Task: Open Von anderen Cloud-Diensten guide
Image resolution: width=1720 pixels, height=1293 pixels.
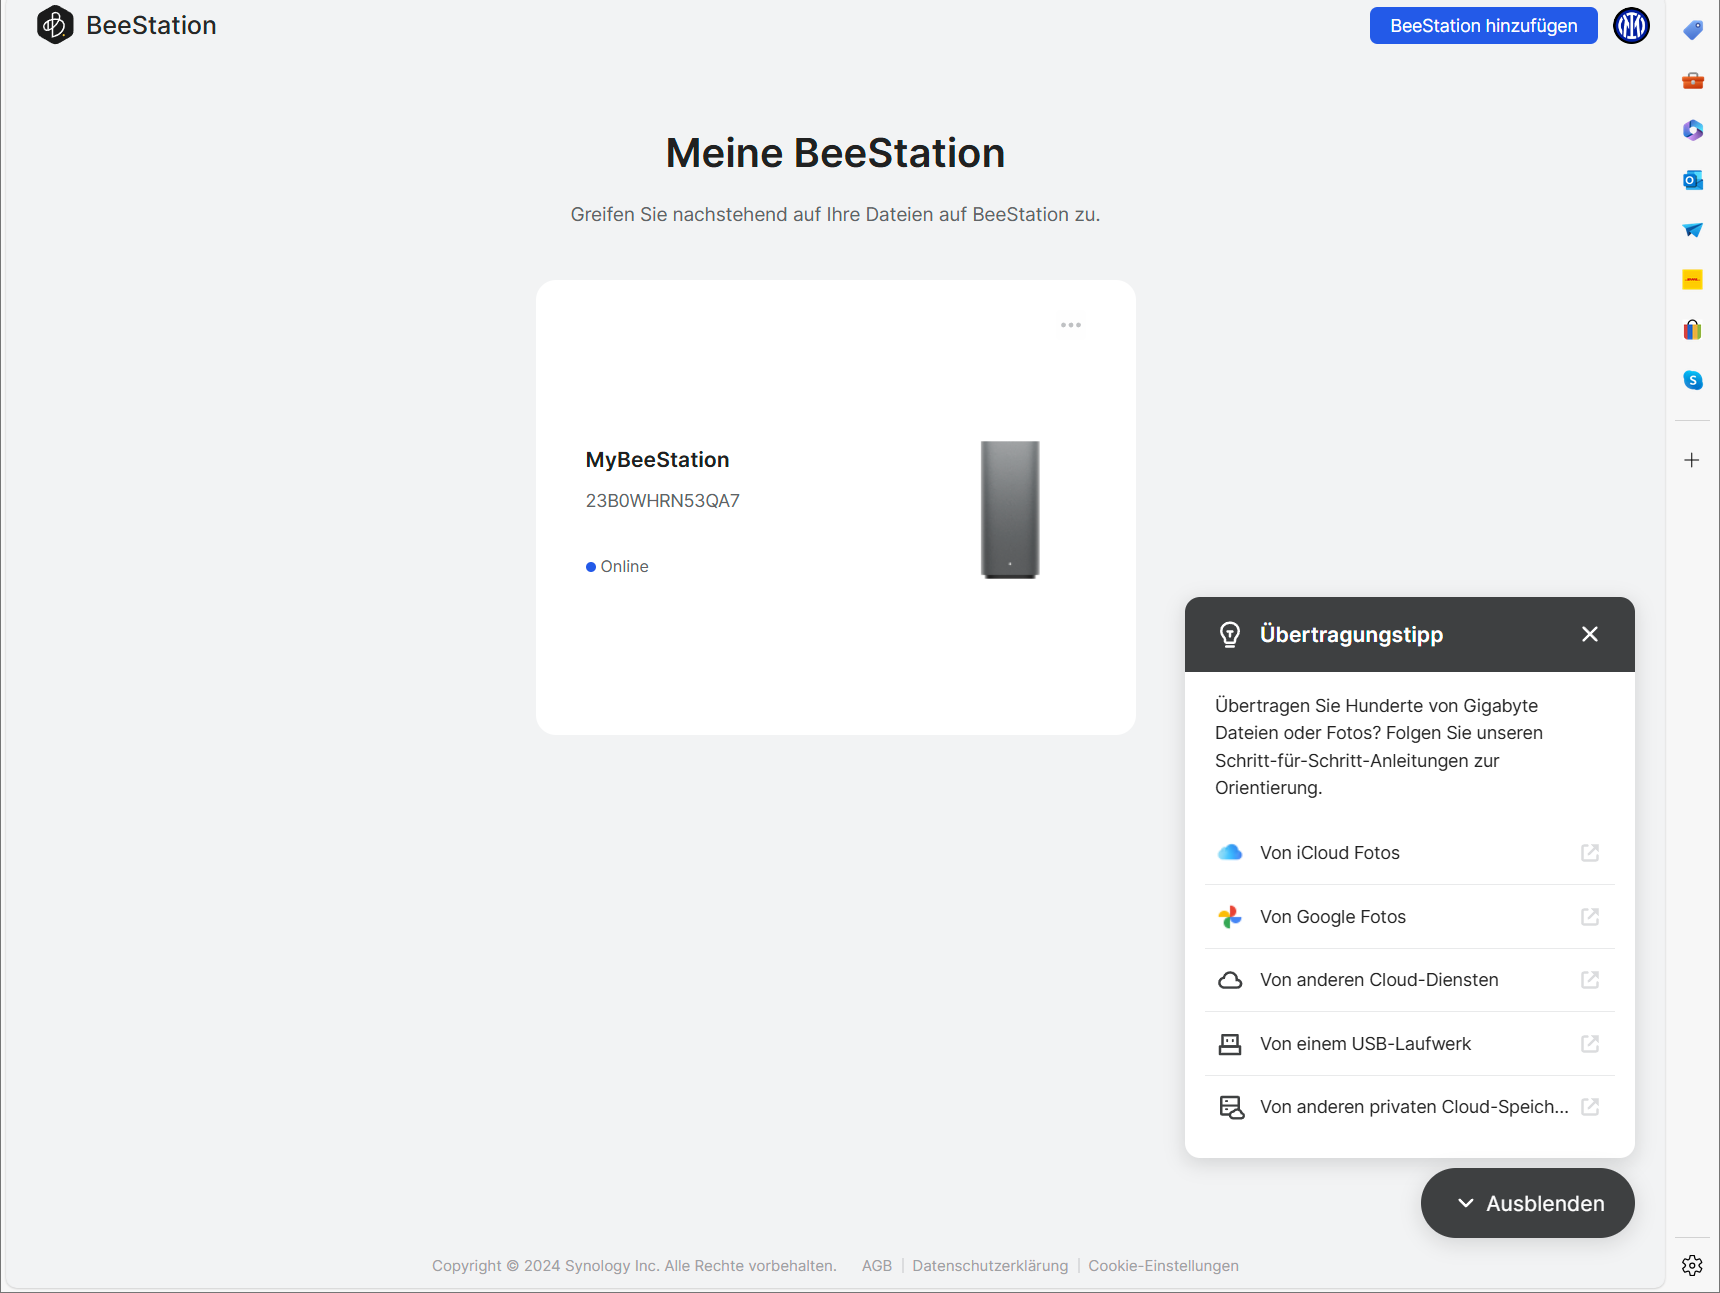Action: [1410, 980]
